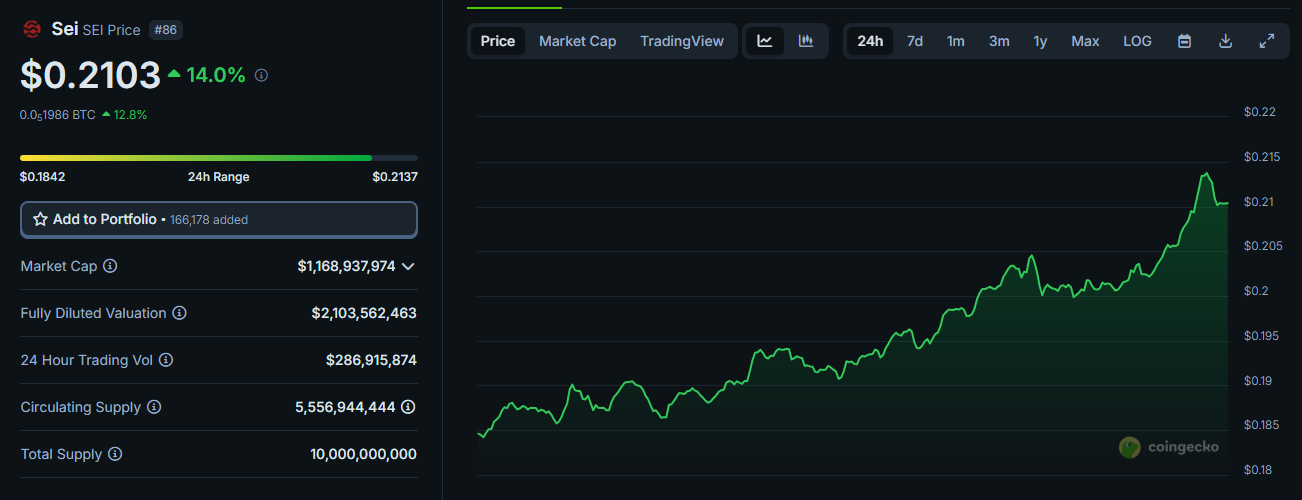
Task: Click the $0.22 axis label
Action: pyautogui.click(x=1259, y=112)
